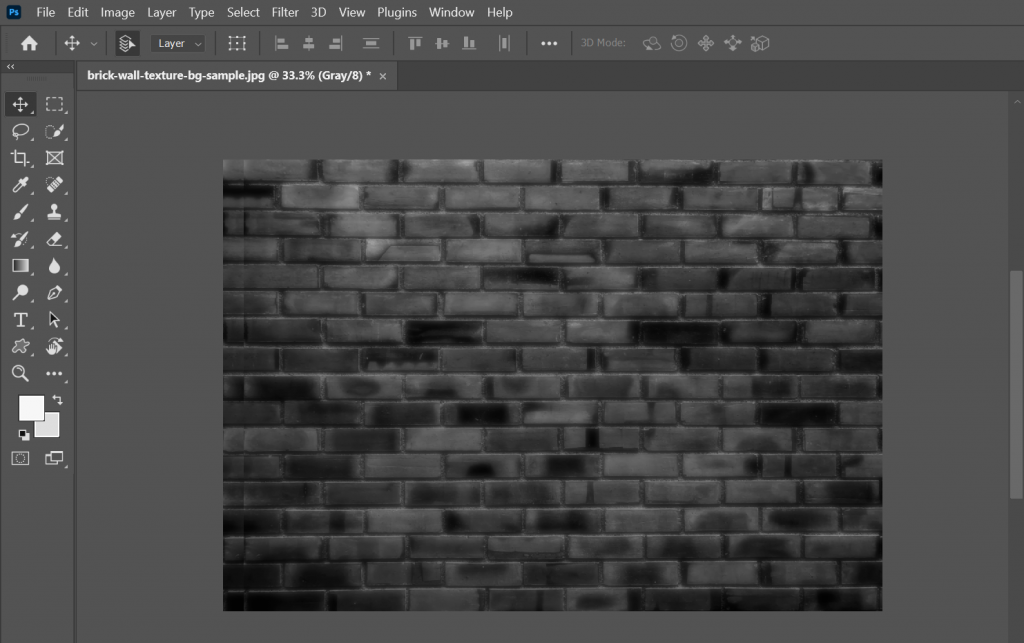Switch to brick-wall-texture-bg-sample.jpg tab
The width and height of the screenshot is (1024, 643).
229,75
